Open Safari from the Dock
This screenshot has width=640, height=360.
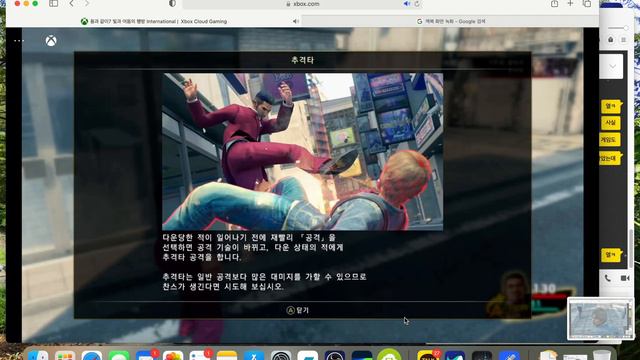point(92,356)
